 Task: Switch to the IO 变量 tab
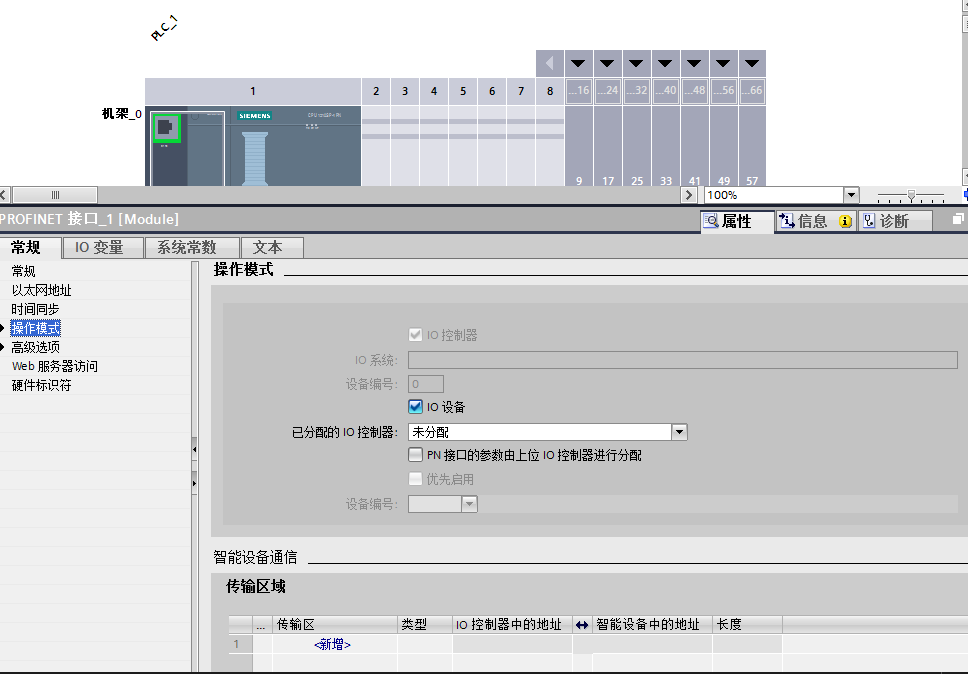click(103, 248)
